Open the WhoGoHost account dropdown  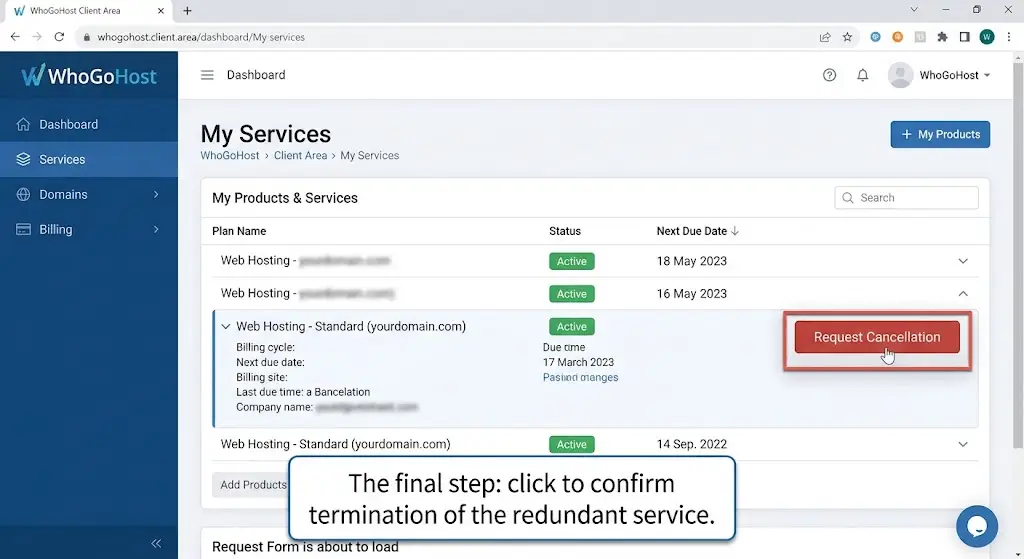[955, 75]
